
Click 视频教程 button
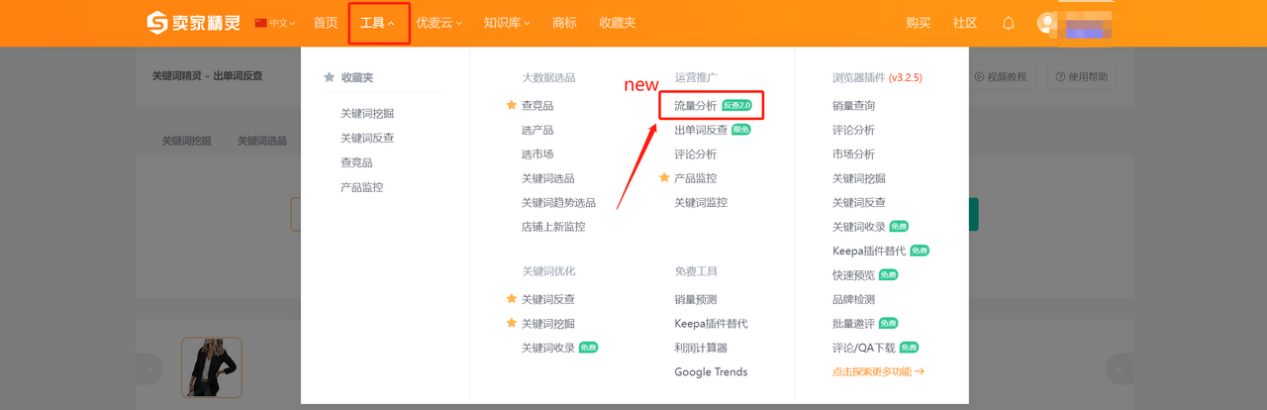(1000, 77)
